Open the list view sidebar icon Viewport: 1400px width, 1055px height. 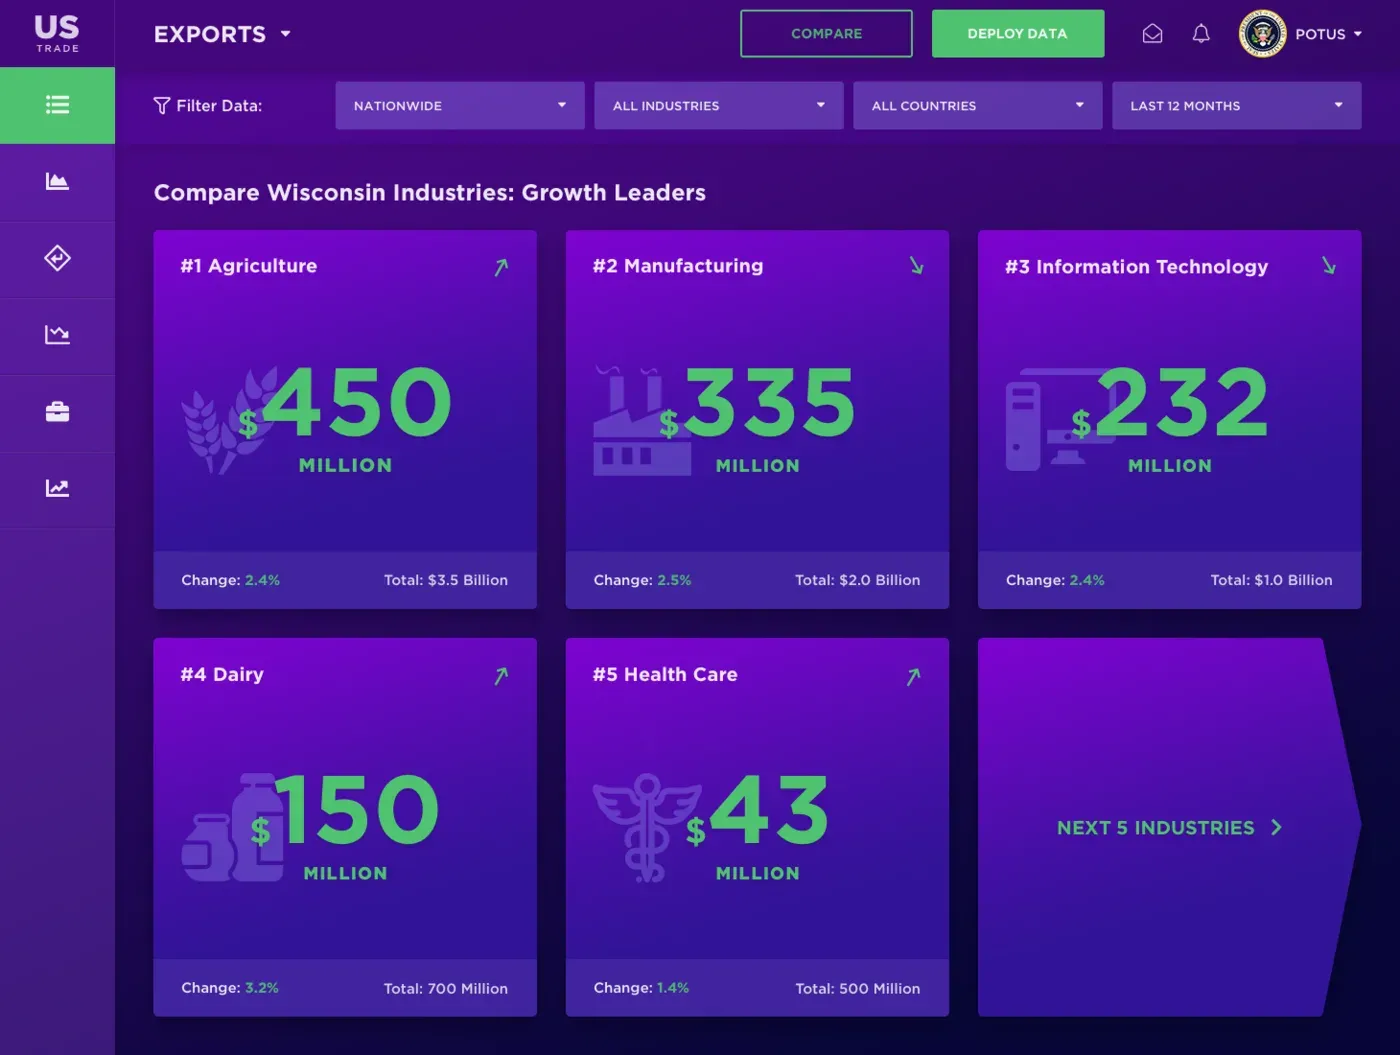click(57, 105)
